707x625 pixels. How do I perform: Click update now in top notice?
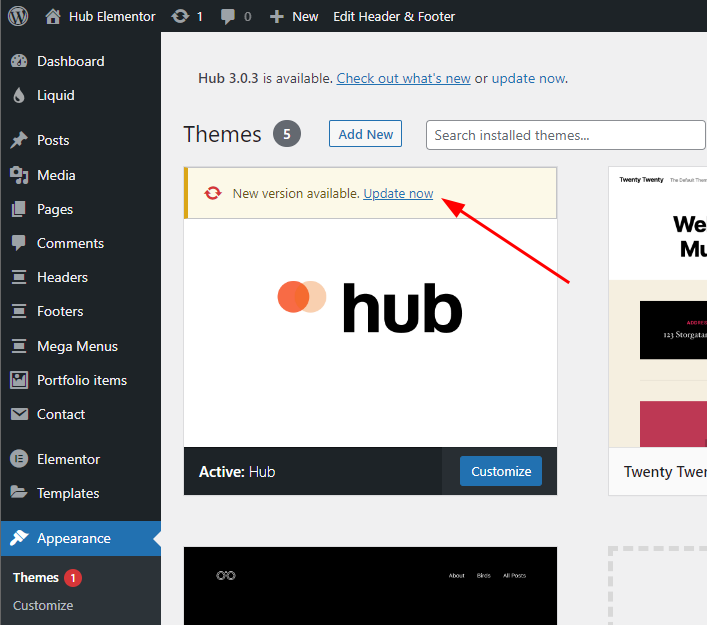click(528, 78)
